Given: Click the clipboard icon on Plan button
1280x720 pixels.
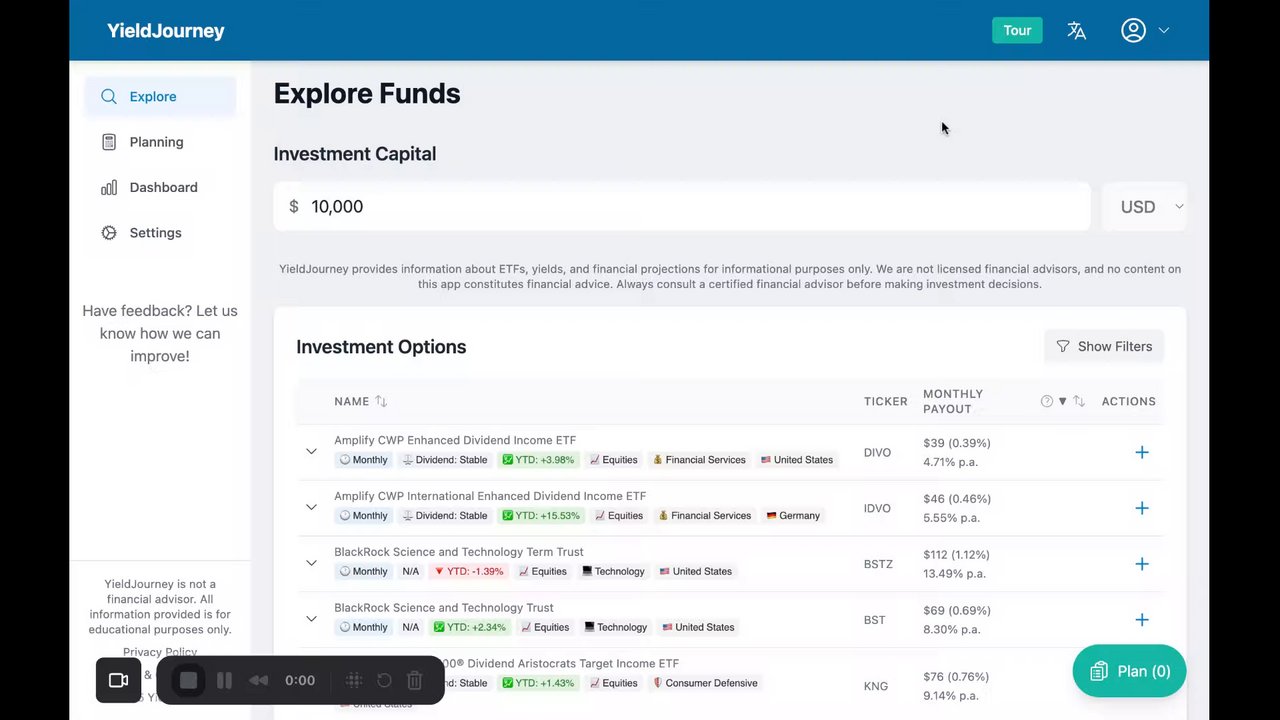Looking at the screenshot, I should (1099, 671).
